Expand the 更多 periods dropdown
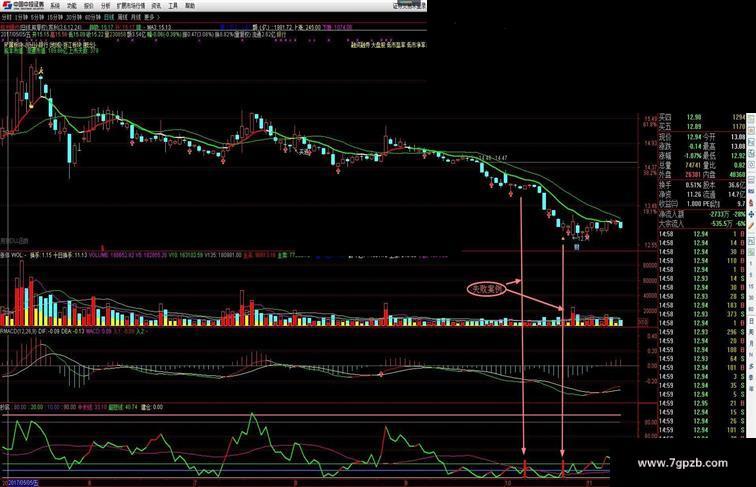Viewport: 756px width, 487px height. click(x=151, y=17)
